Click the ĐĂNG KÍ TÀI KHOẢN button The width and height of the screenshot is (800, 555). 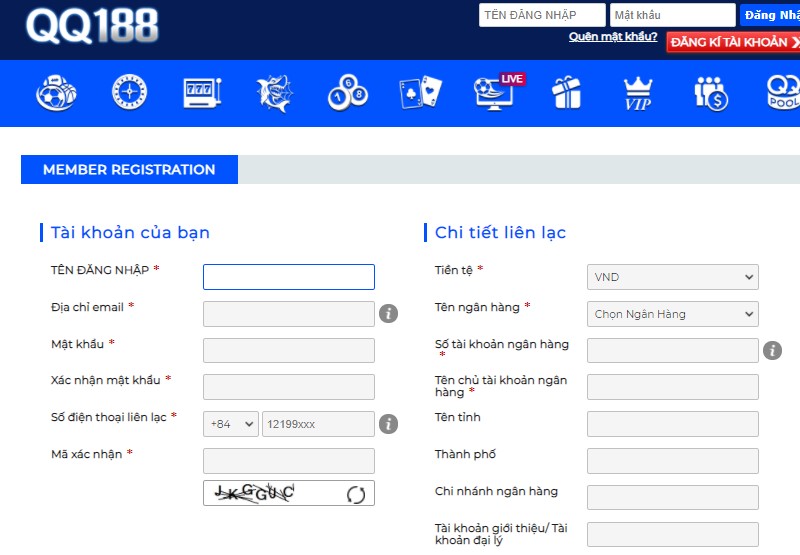tap(733, 42)
